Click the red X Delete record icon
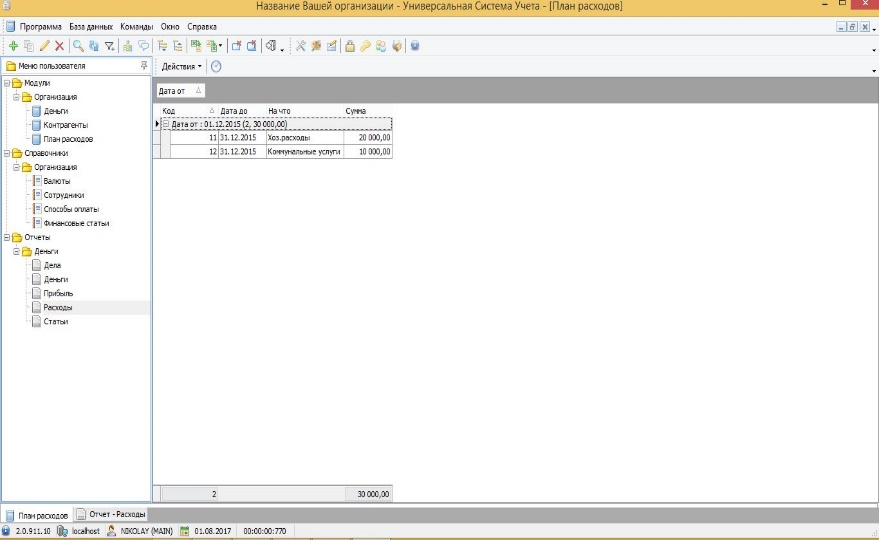Viewport: 879px width, 540px height. [x=59, y=46]
